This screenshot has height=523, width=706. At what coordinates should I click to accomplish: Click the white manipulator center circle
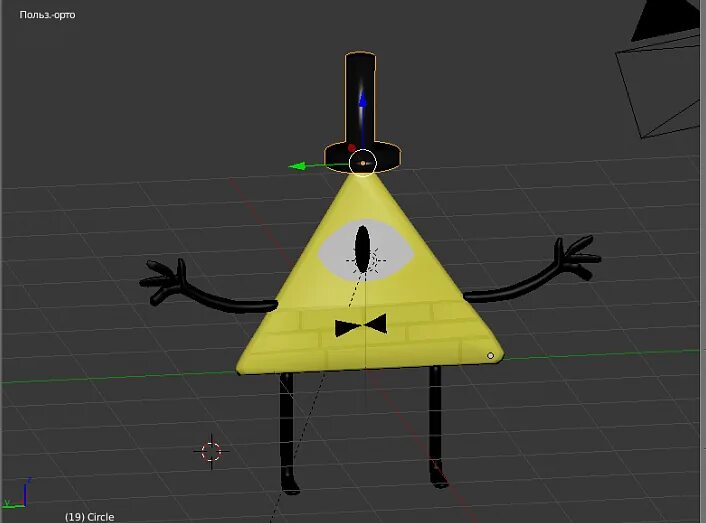[x=362, y=163]
